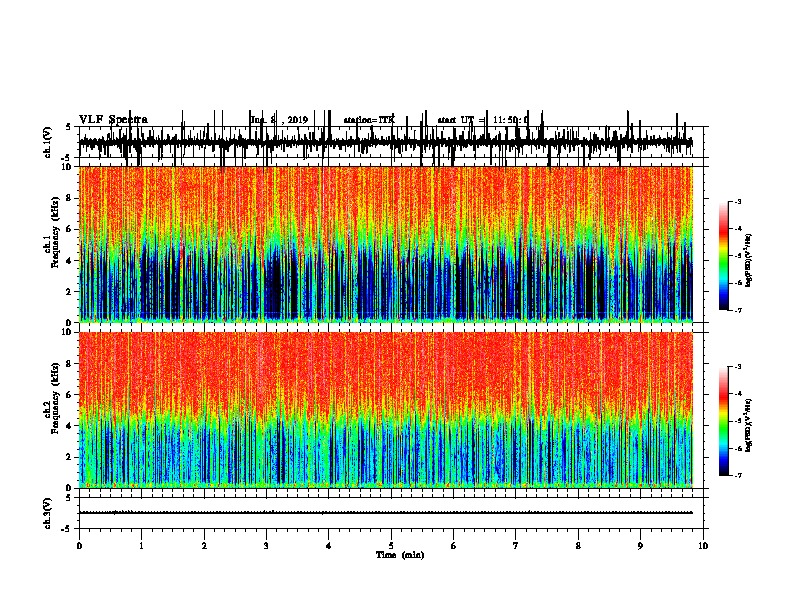Click the 'station=ITK' header label
792x612 pixels.
coord(369,120)
